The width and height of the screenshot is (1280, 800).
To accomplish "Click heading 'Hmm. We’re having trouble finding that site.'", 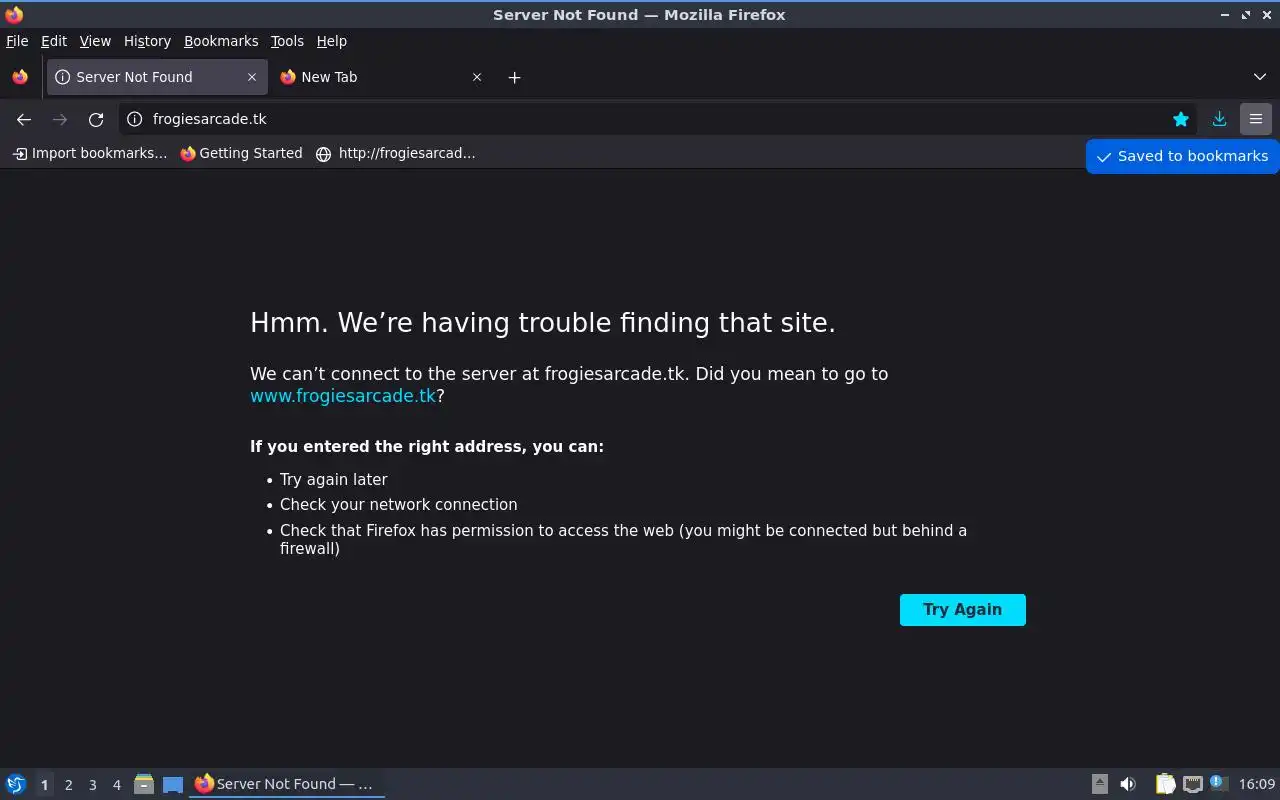I will pos(543,323).
